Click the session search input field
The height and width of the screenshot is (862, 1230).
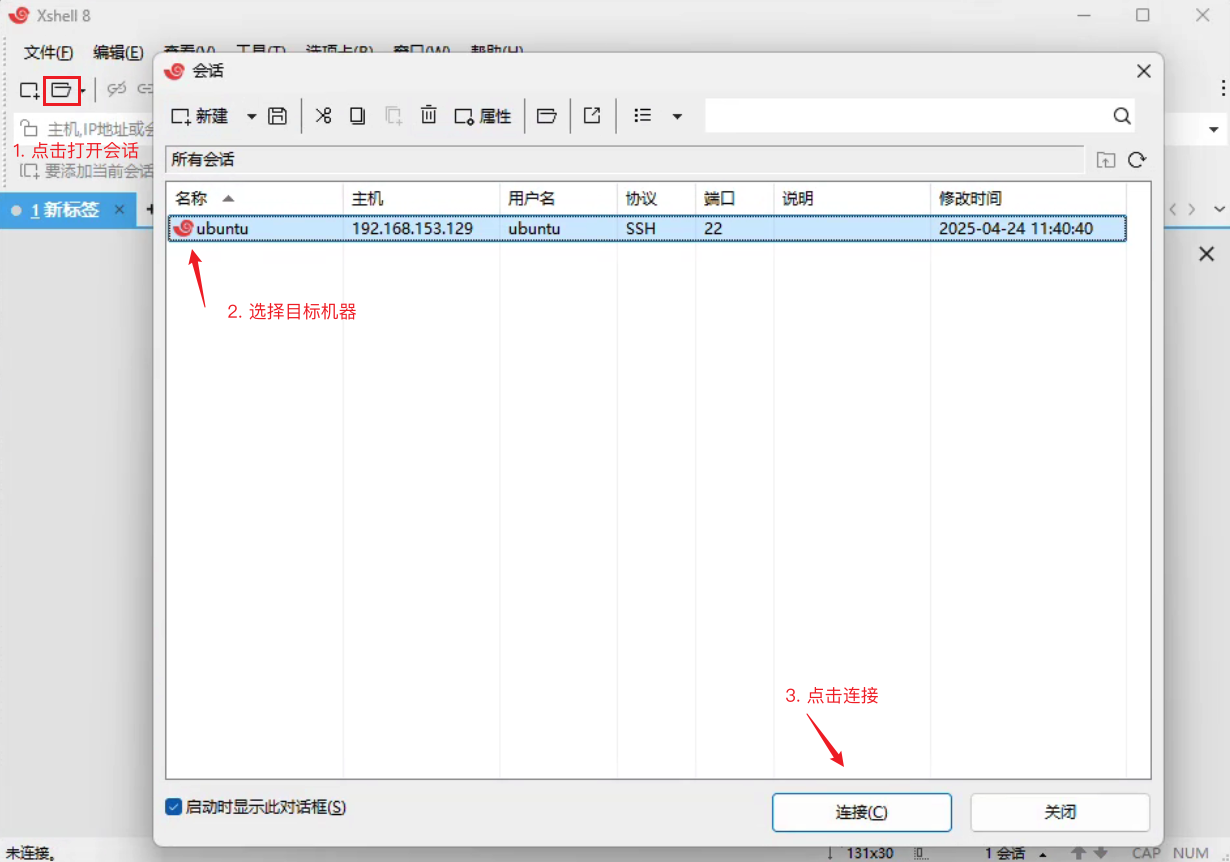coord(905,116)
